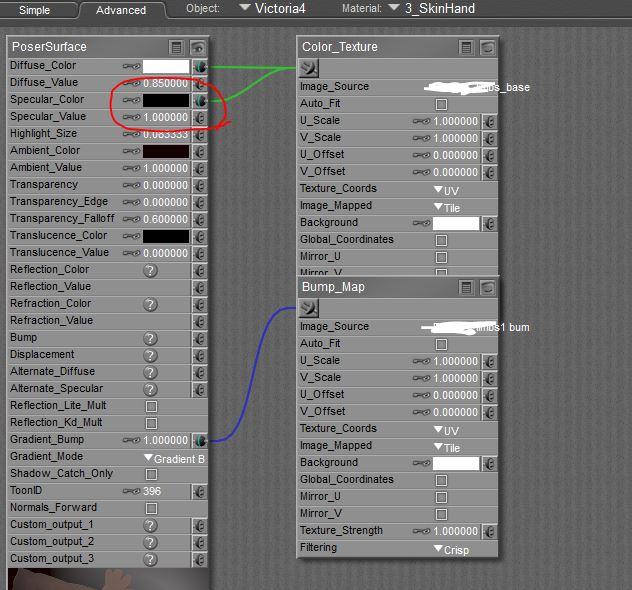
Task: Switch to the Simple tab
Action: pyautogui.click(x=35, y=10)
